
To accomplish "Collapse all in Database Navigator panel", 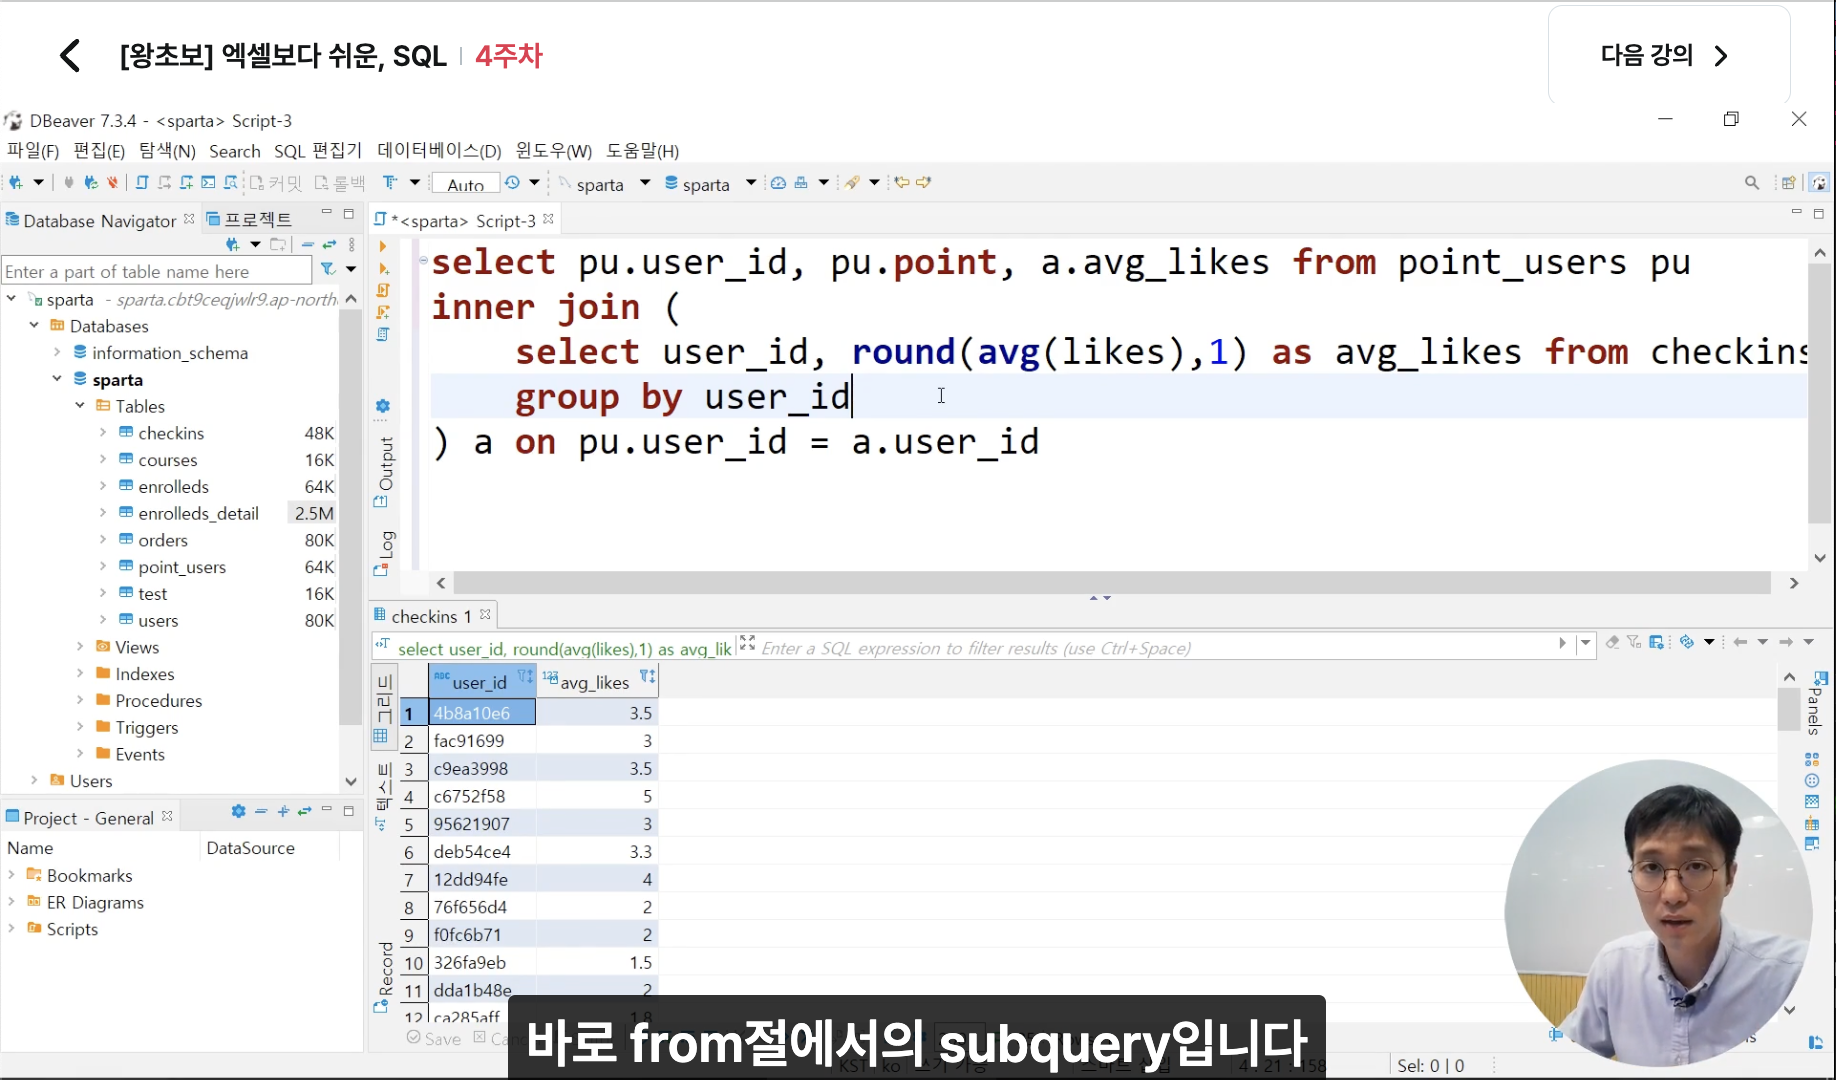I will tap(308, 244).
